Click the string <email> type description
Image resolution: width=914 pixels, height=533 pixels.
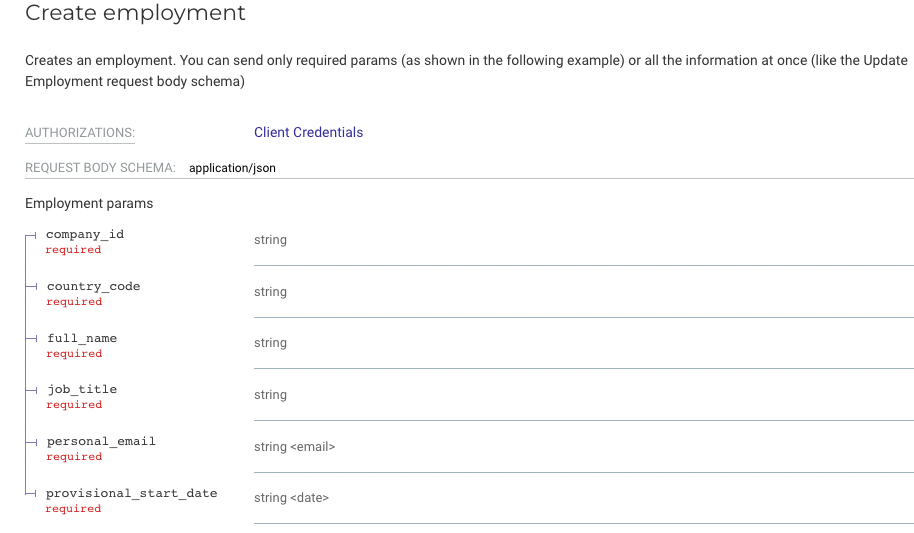[x=294, y=446]
